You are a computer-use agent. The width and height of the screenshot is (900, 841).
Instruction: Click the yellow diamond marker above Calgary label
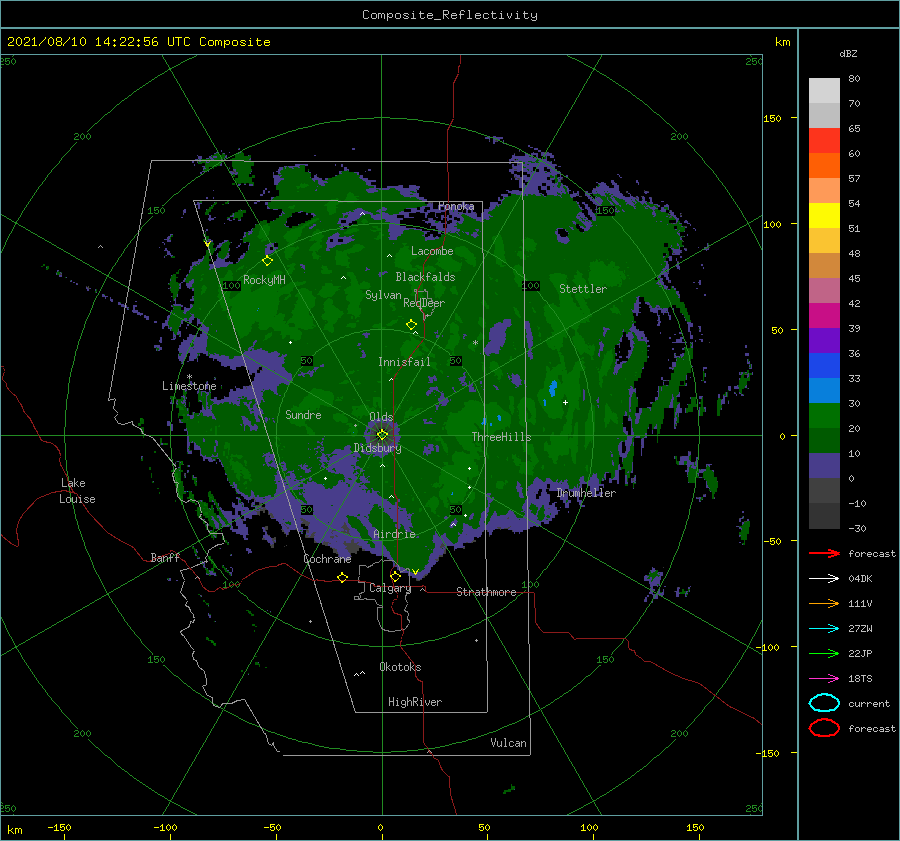click(395, 576)
